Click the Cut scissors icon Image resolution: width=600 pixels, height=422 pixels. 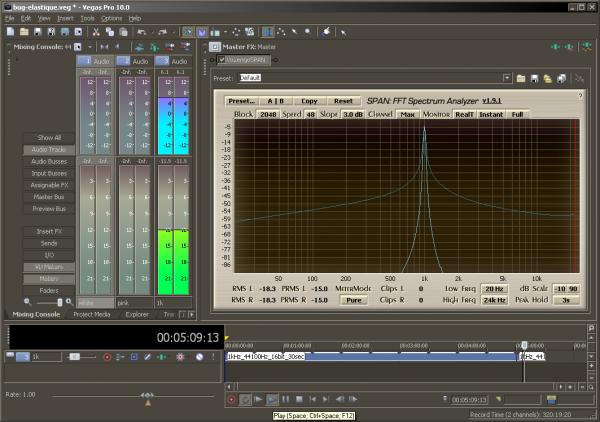pyautogui.click(x=96, y=32)
